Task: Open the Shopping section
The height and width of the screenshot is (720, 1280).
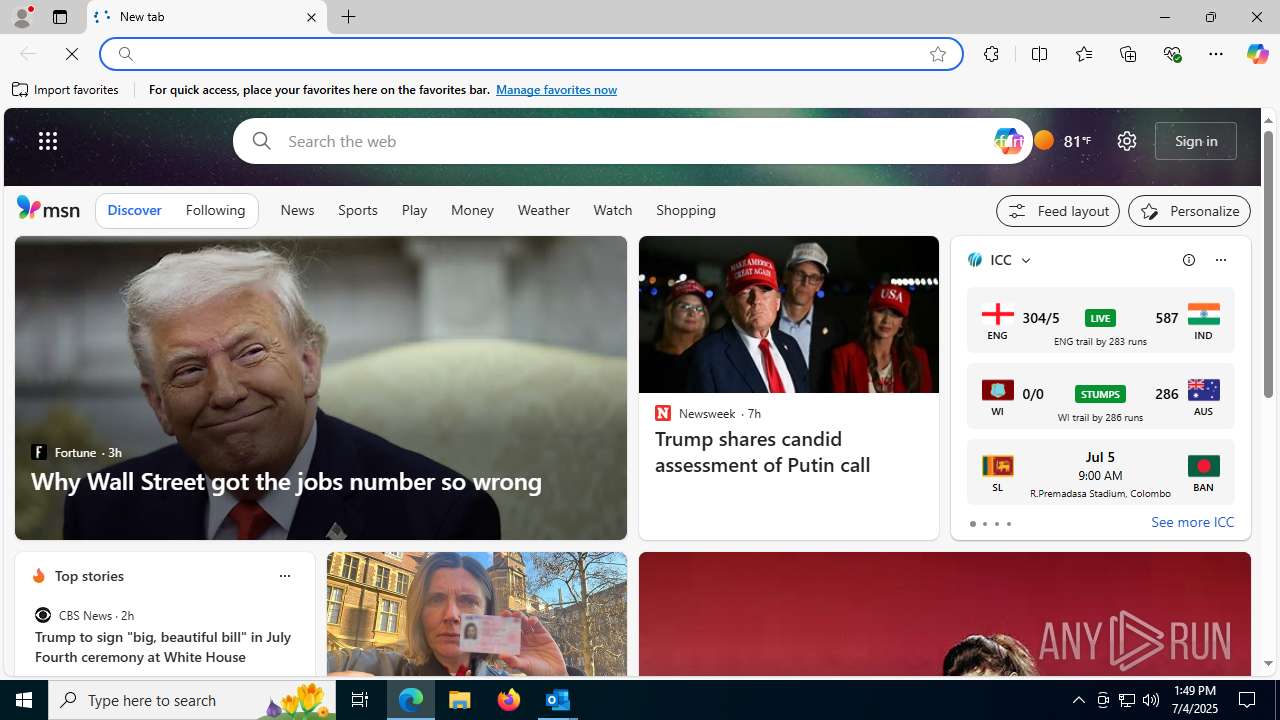Action: click(686, 210)
